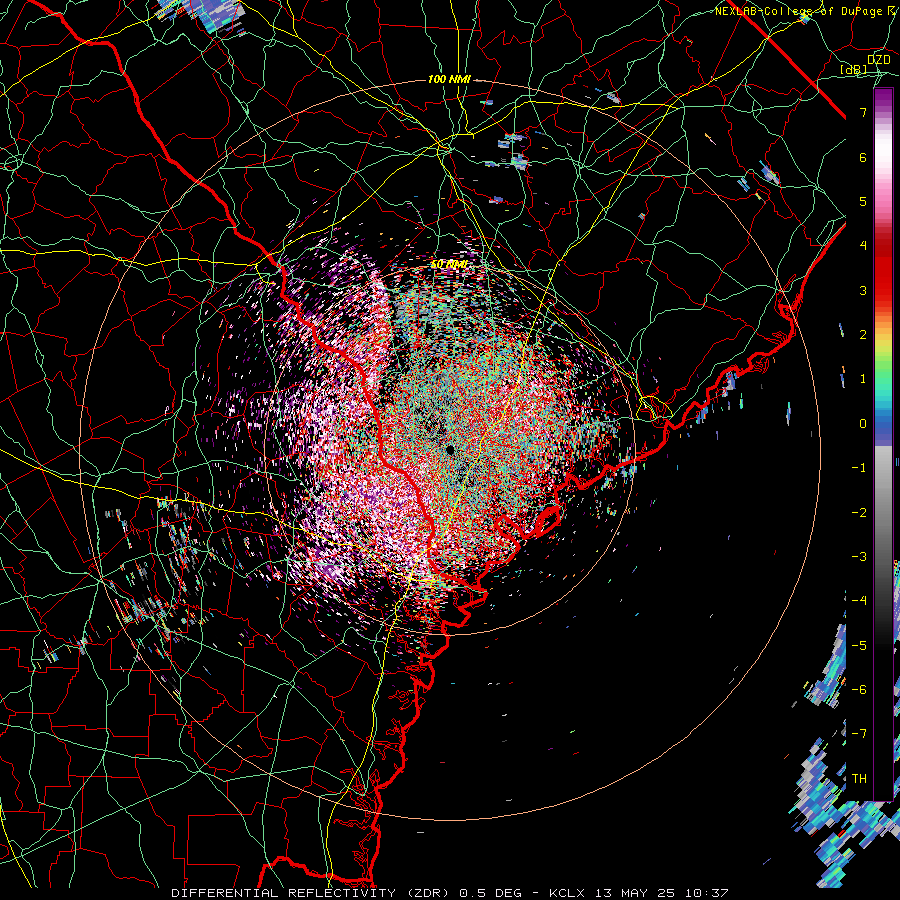Image resolution: width=900 pixels, height=900 pixels.
Task: Click the TH threshold label on legend
Action: tap(859, 779)
